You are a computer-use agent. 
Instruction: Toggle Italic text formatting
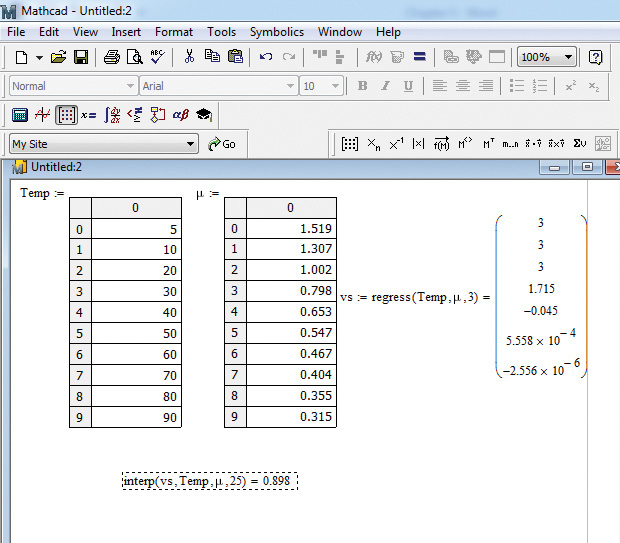pos(385,86)
